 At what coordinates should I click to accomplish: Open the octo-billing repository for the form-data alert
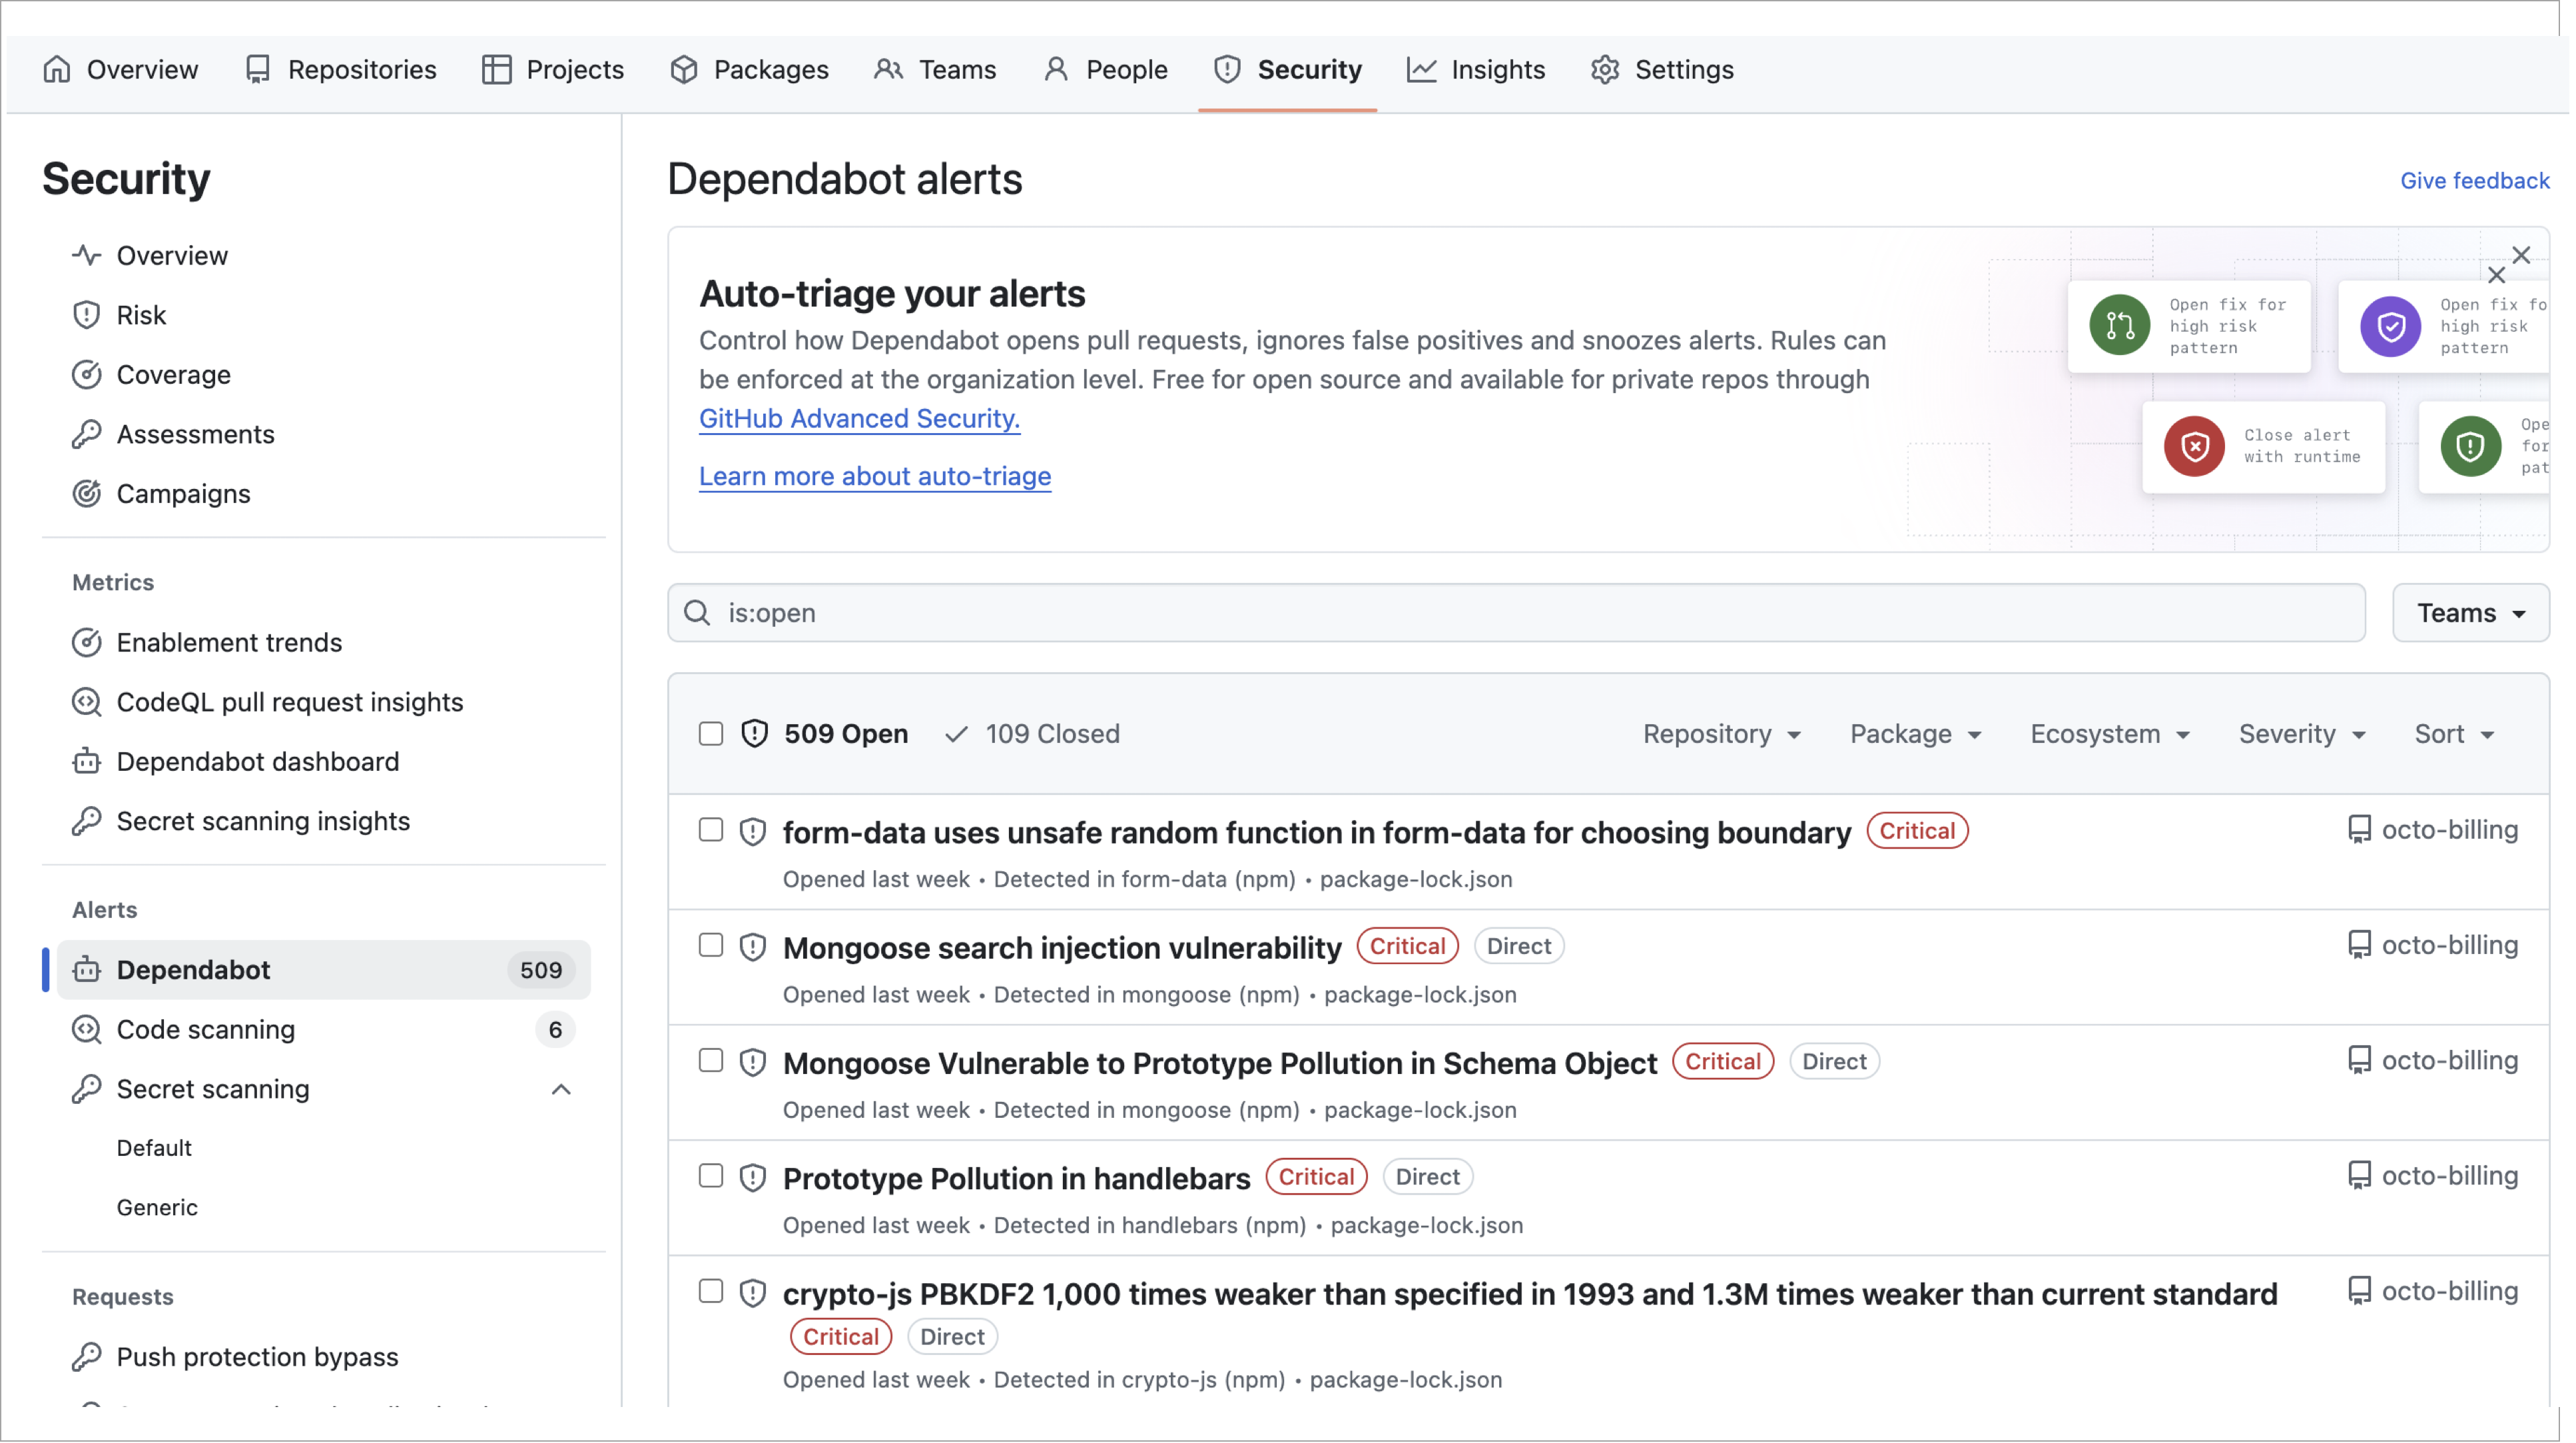click(x=2452, y=829)
